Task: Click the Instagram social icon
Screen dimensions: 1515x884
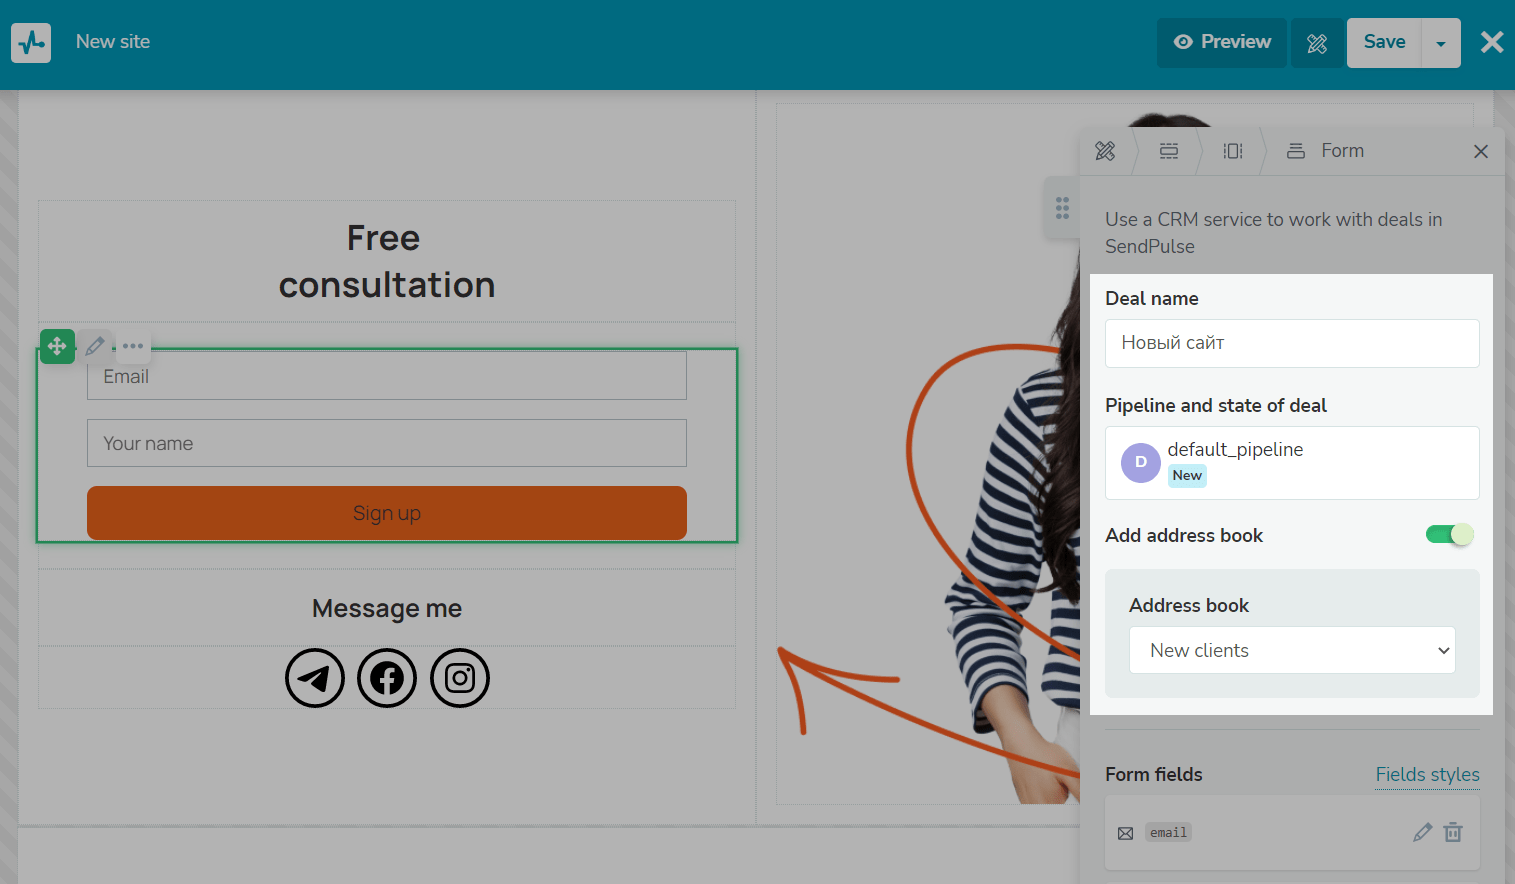Action: pos(460,678)
